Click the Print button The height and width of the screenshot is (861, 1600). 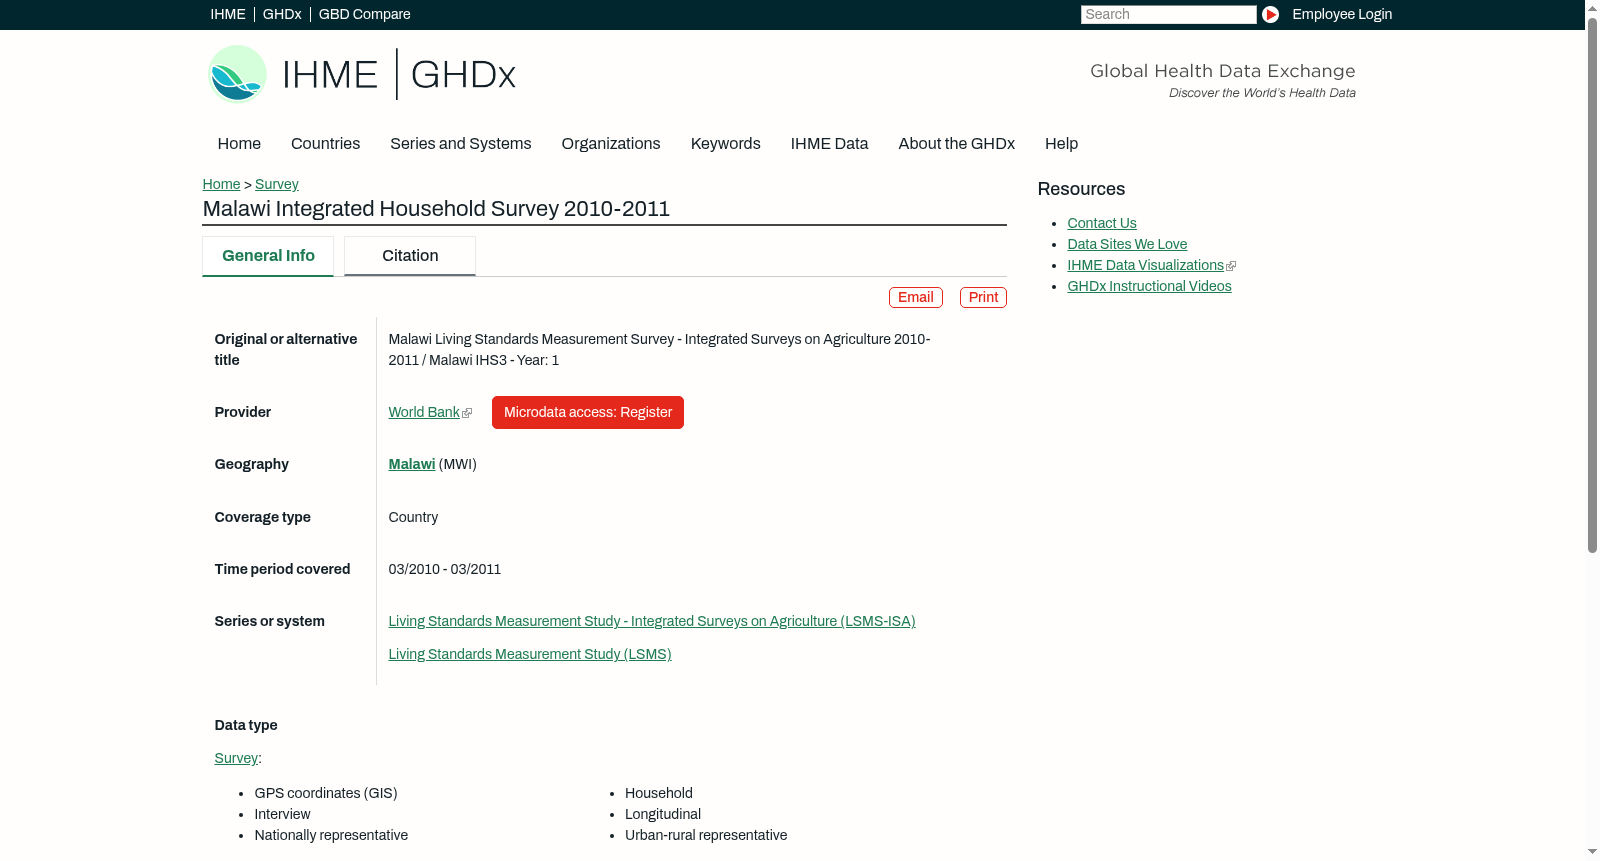tap(983, 297)
